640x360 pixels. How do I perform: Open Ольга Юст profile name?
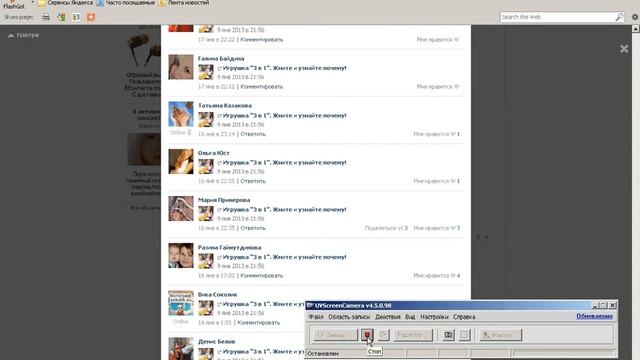(x=214, y=153)
